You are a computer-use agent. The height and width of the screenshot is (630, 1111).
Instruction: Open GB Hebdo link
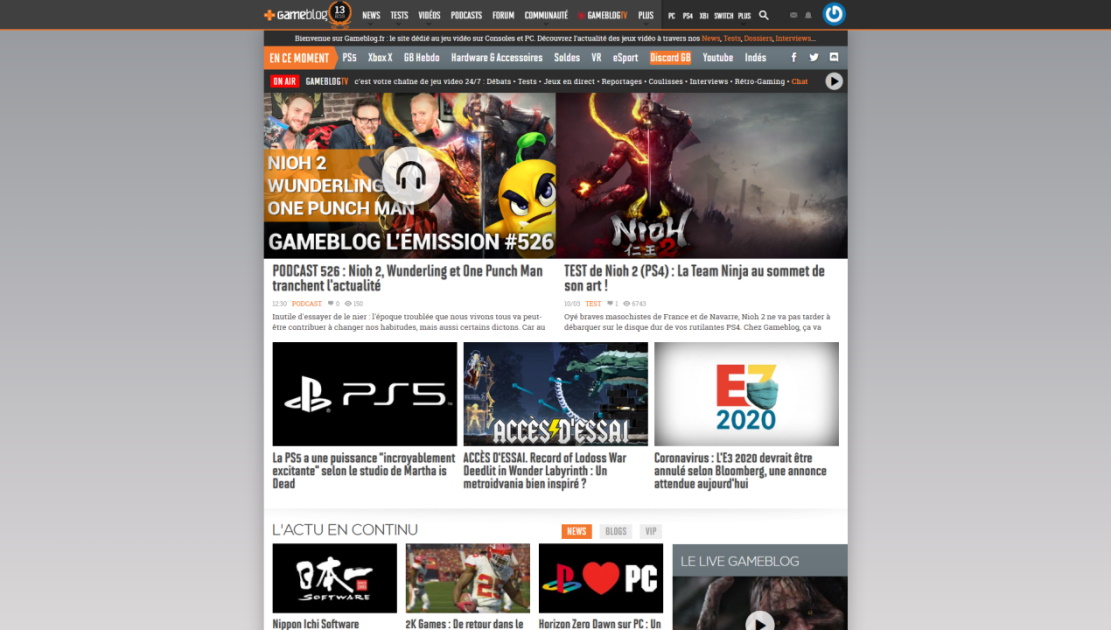tap(422, 57)
